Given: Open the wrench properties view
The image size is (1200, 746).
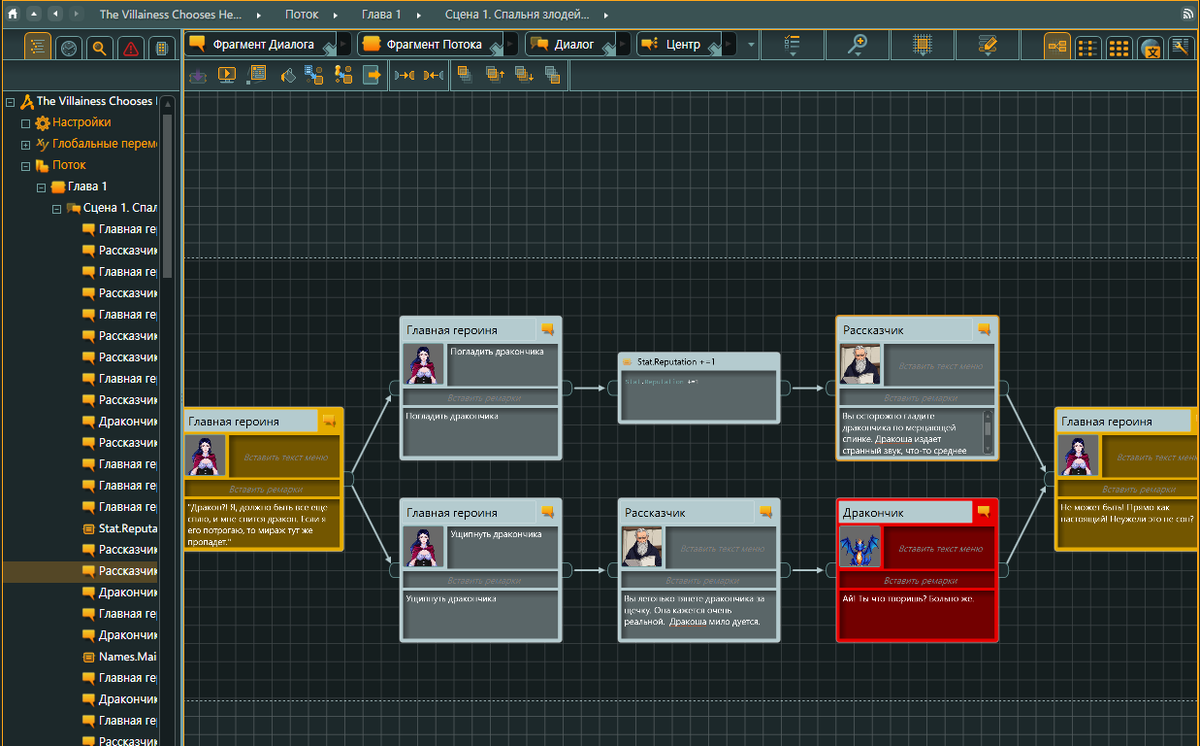Looking at the screenshot, I should pos(1181,46).
